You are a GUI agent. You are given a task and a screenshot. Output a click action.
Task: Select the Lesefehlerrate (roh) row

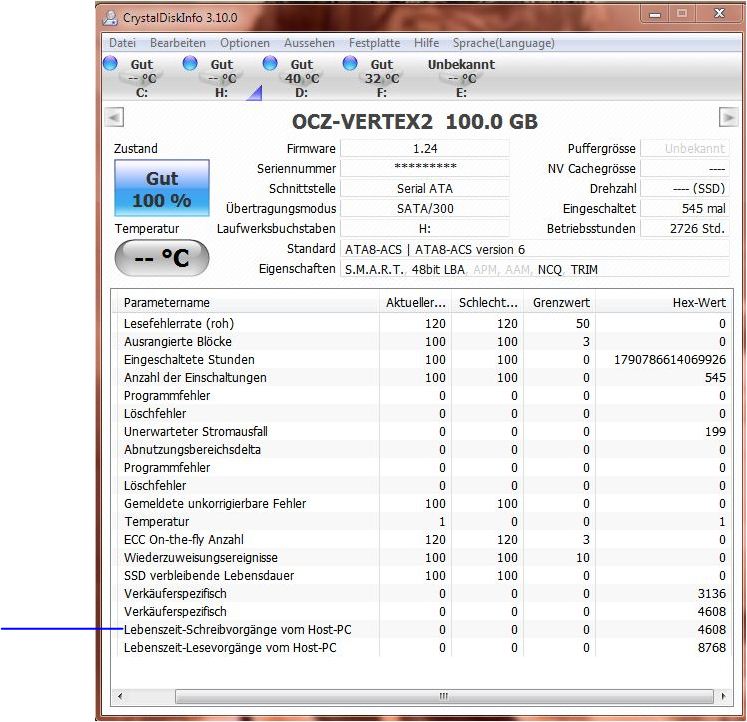[422, 323]
